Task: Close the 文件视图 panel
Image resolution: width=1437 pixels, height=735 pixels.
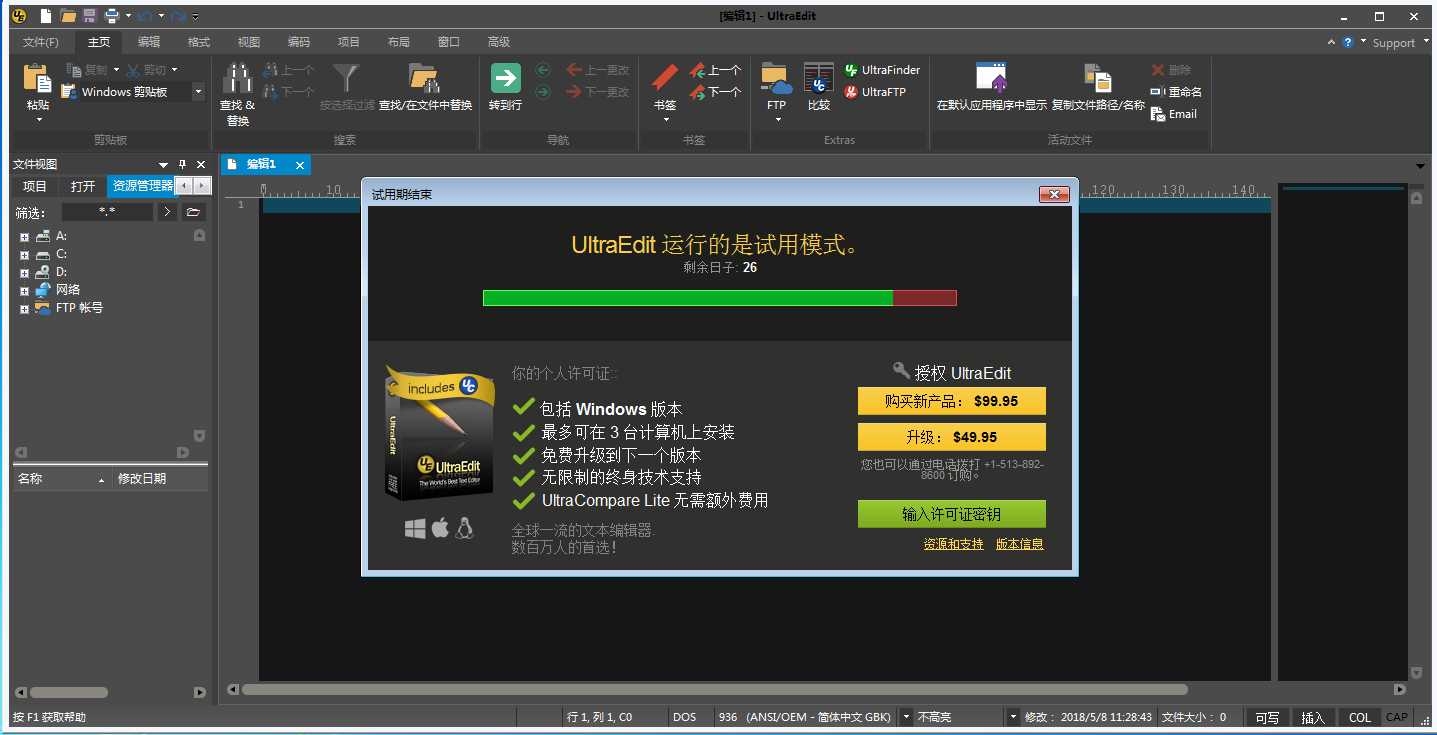Action: click(x=201, y=164)
